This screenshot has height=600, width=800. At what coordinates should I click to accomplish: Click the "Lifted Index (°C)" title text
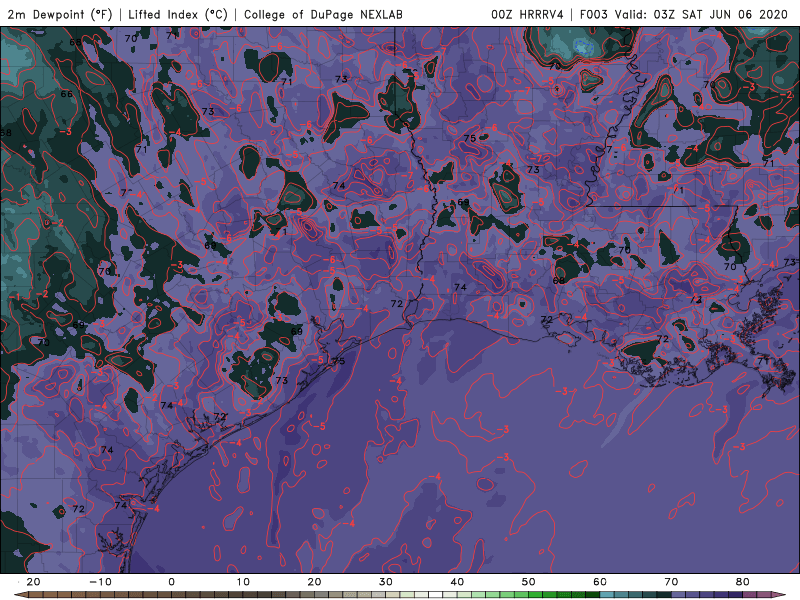click(178, 14)
